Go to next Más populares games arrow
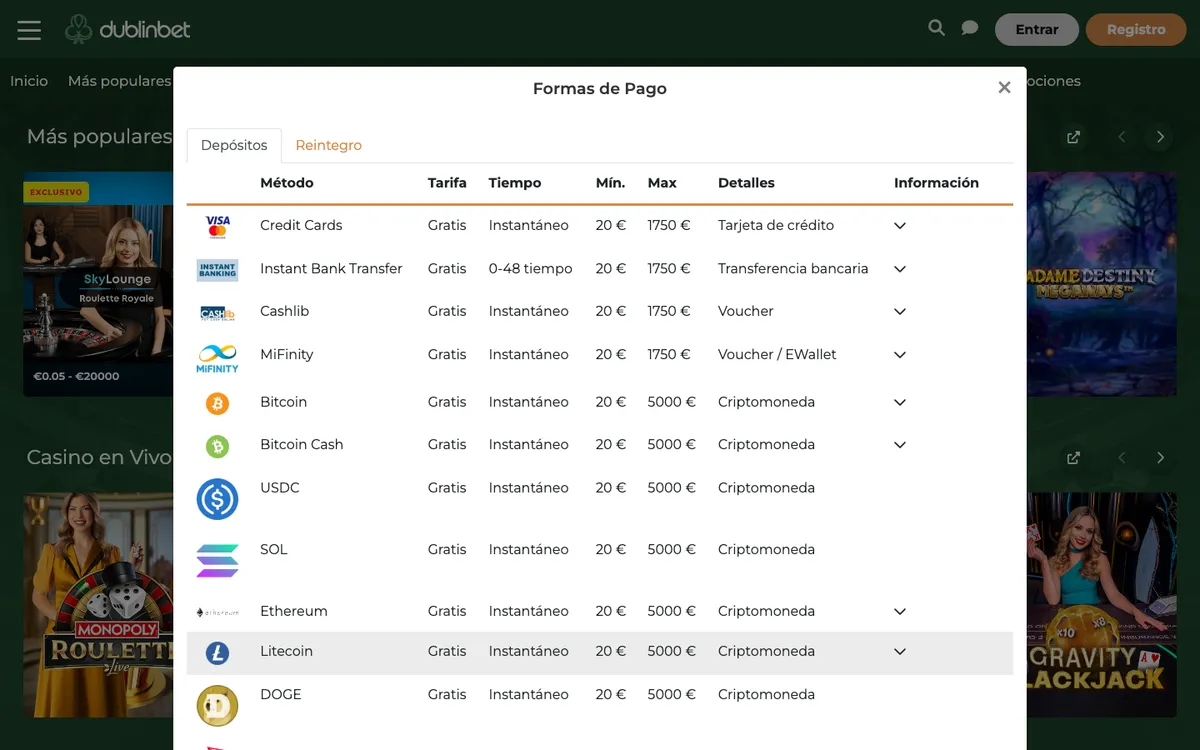The image size is (1200, 750). 1160,137
